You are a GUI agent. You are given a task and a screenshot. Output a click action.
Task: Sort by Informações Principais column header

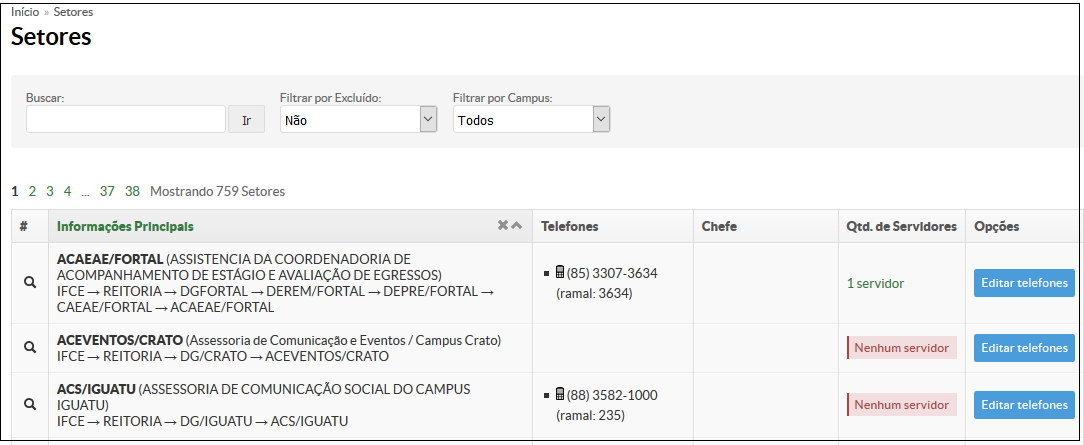tap(125, 227)
